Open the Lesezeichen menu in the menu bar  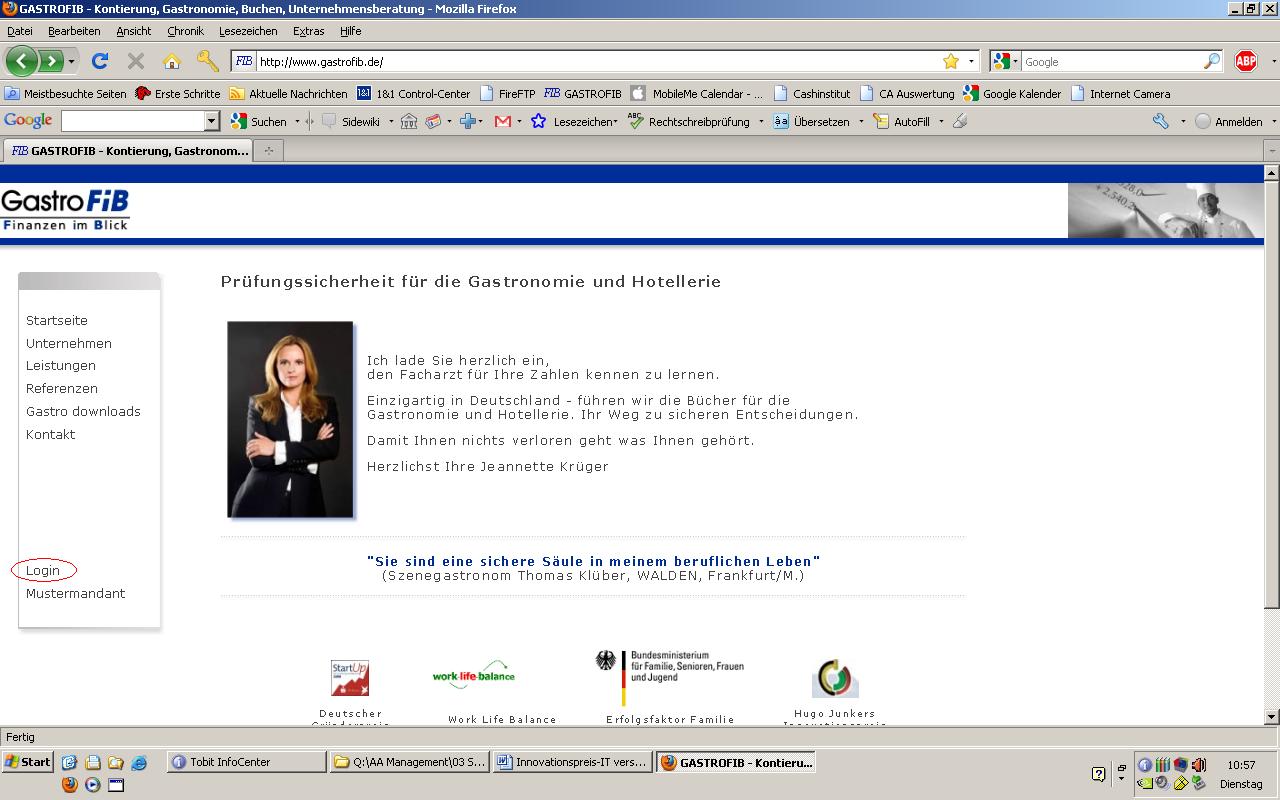click(x=248, y=31)
